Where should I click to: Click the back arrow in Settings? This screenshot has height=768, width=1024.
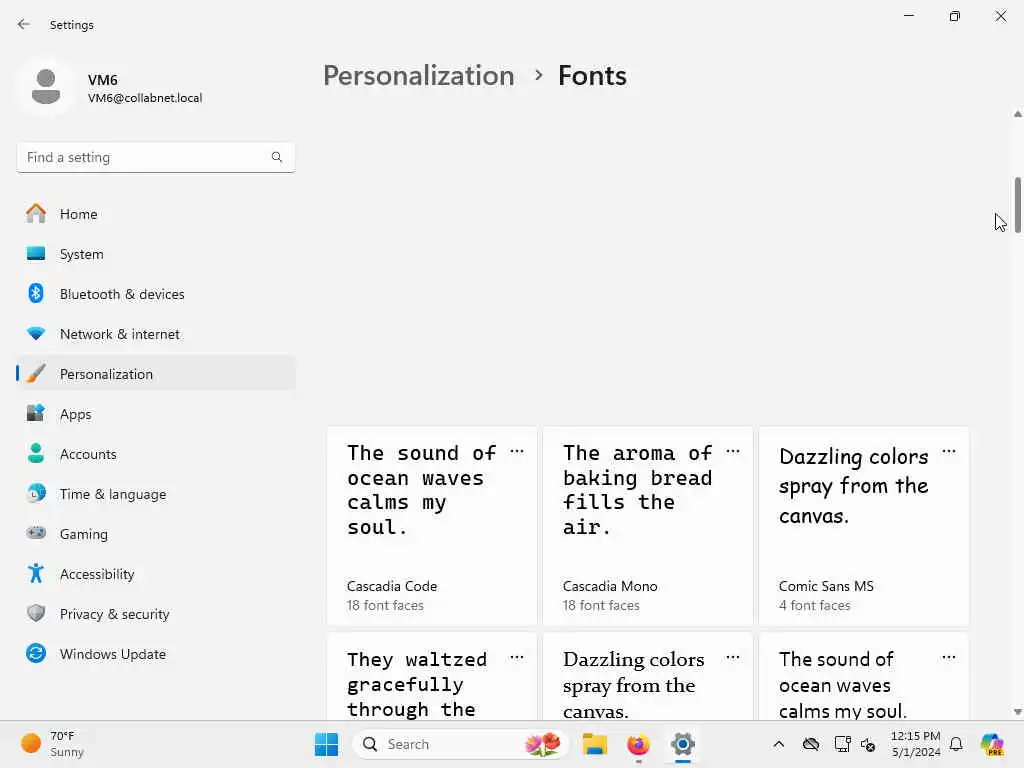(x=24, y=24)
